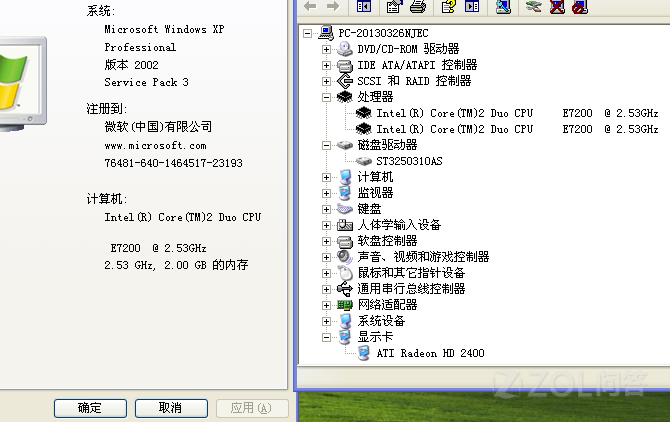Image resolution: width=670 pixels, height=422 pixels.
Task: Click the 软盘控制器 floppy controller icon
Action: pos(344,242)
